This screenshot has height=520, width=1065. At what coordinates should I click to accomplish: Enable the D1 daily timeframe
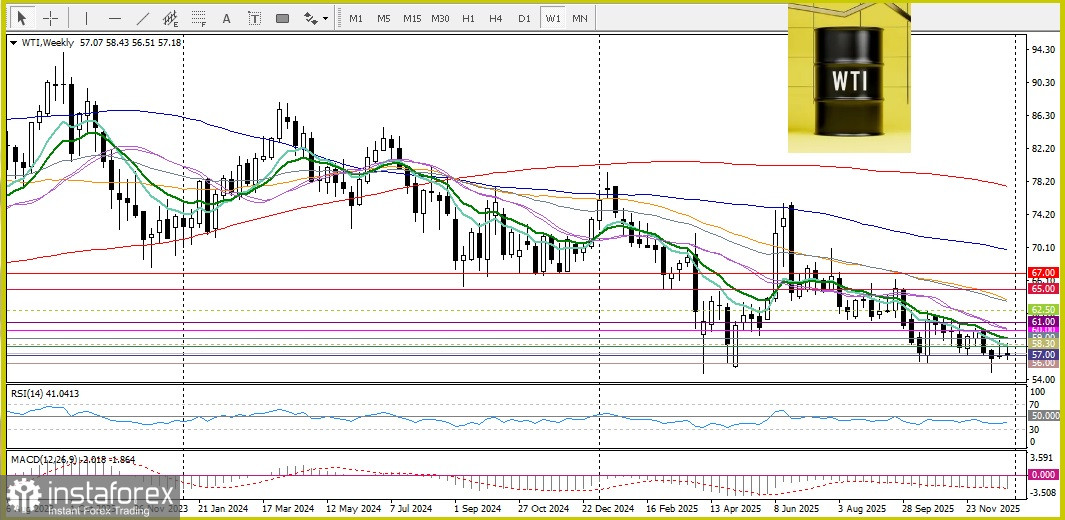[x=524, y=18]
